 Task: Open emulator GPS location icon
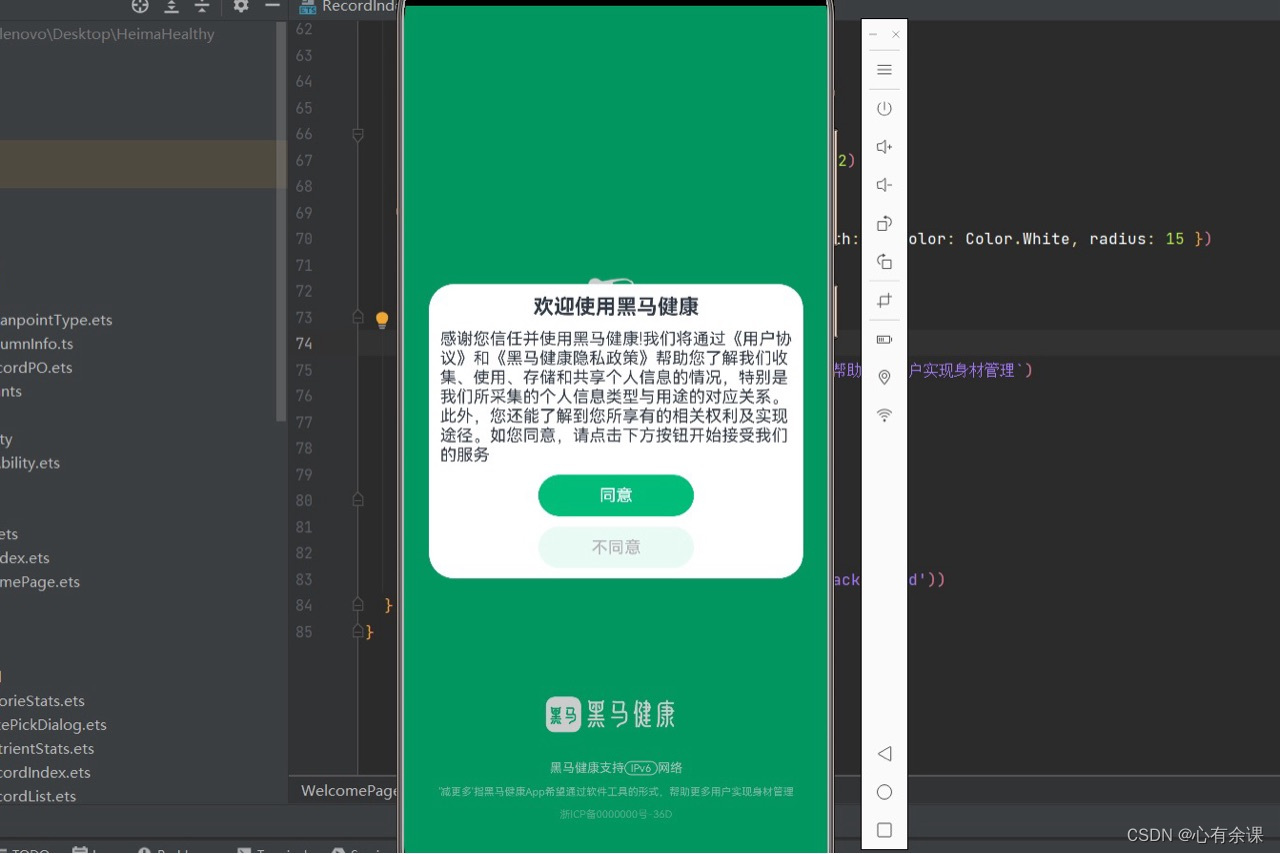coord(884,377)
